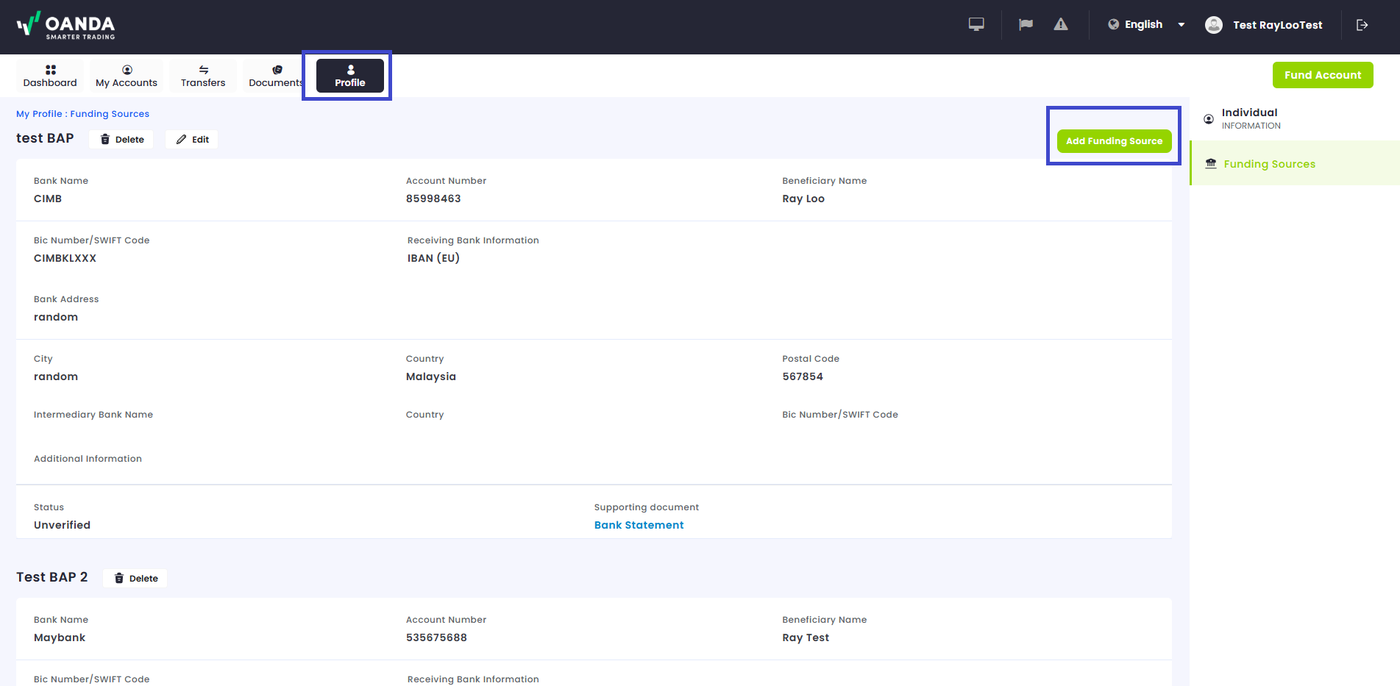Select the Profile tab
This screenshot has height=686, width=1400.
[x=350, y=76]
